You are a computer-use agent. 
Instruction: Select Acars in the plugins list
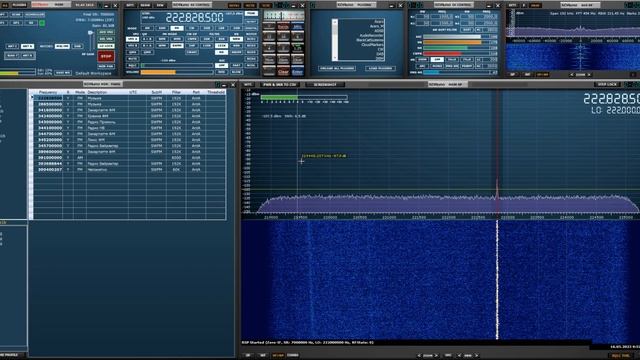coord(379,22)
